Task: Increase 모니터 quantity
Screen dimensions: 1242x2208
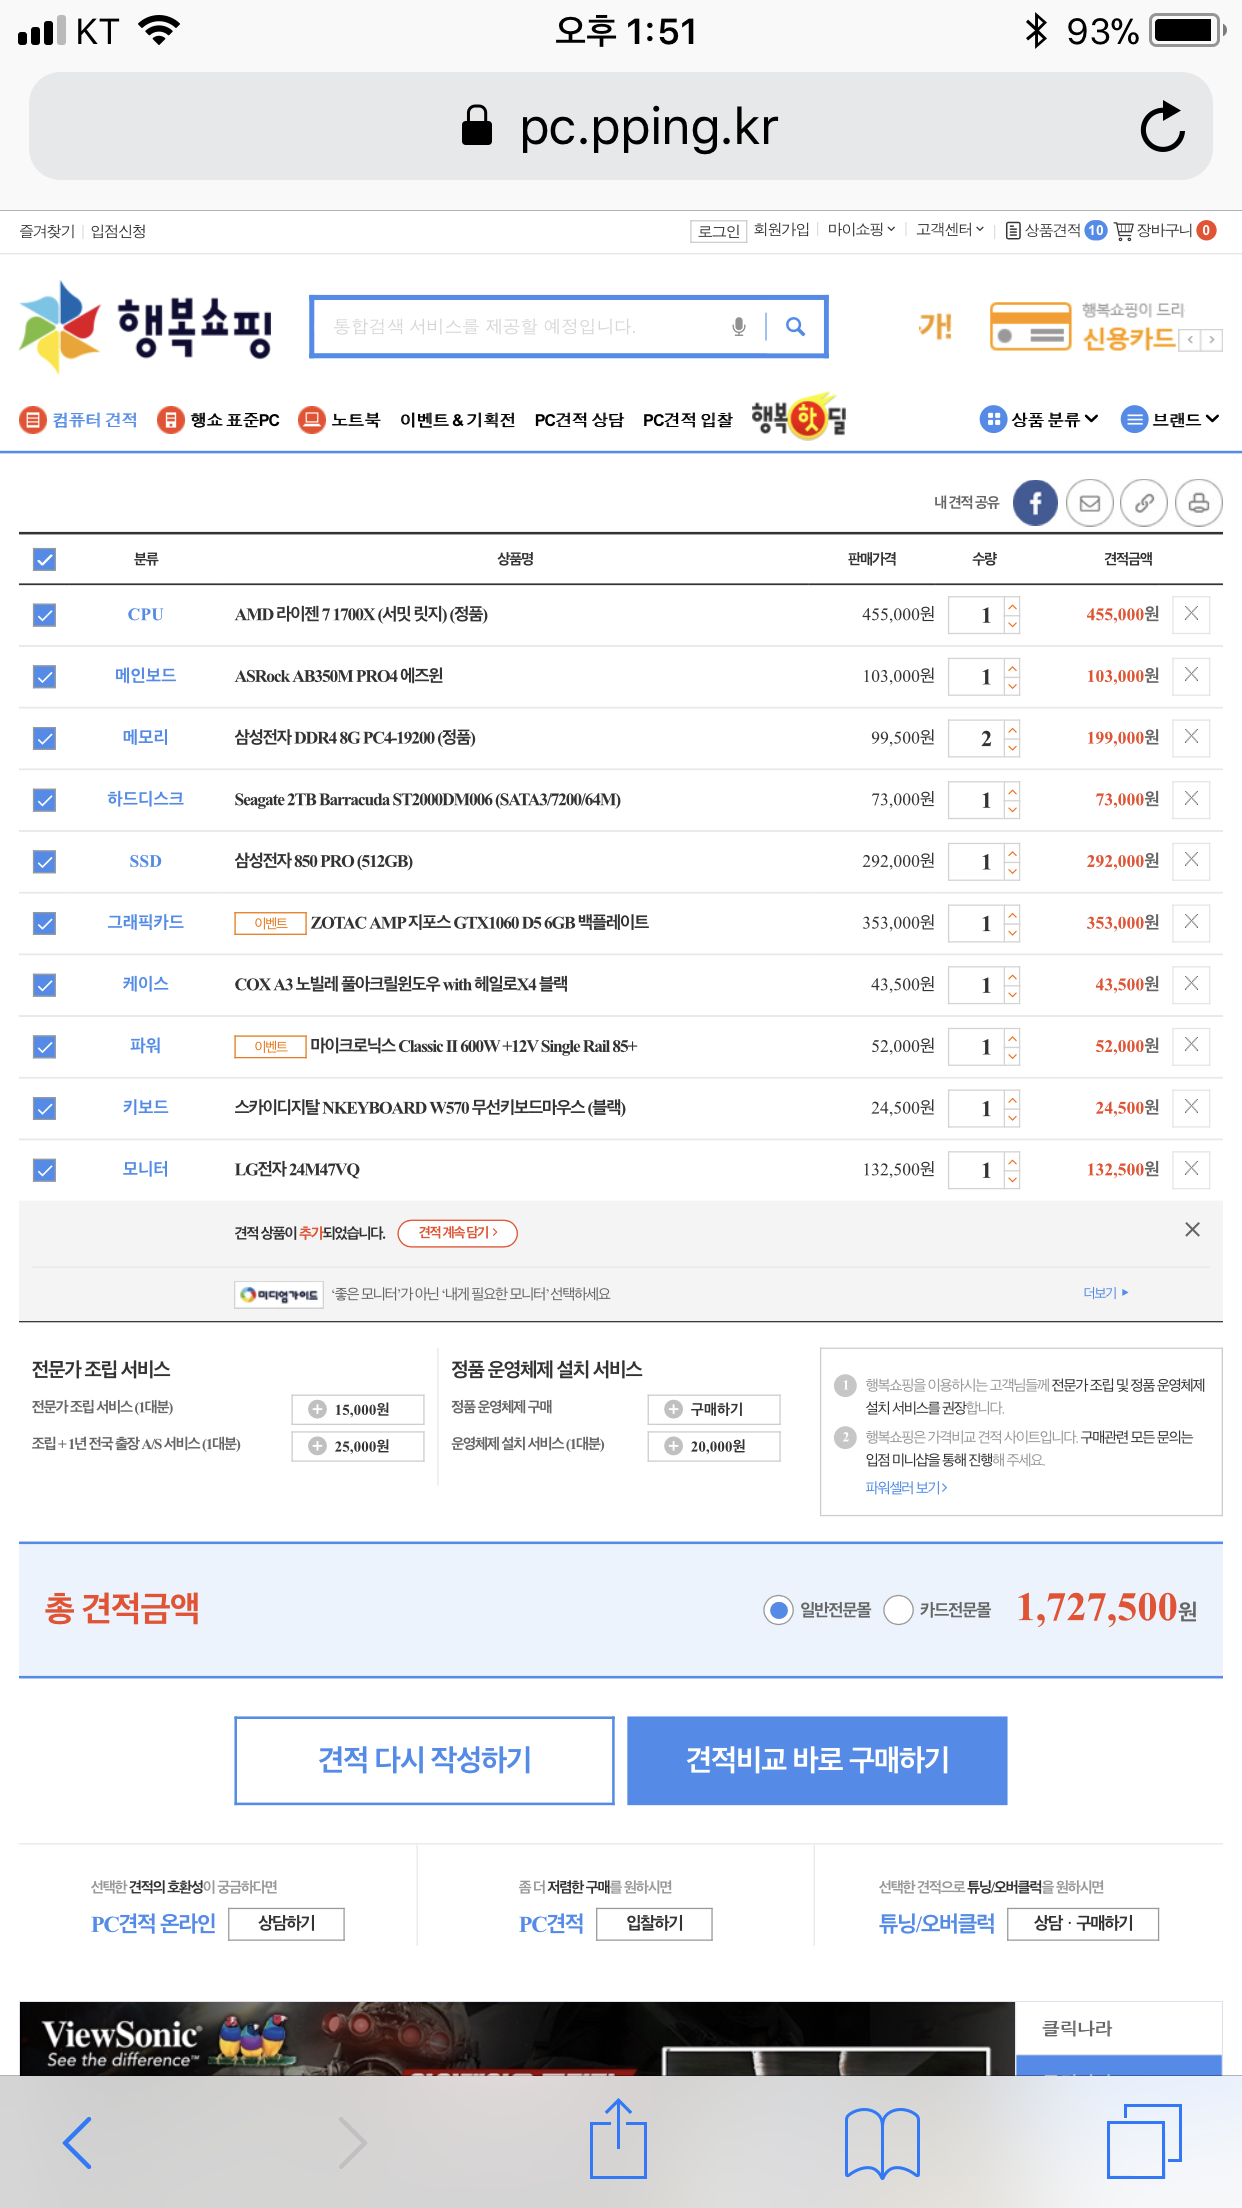Action: 1012,1160
